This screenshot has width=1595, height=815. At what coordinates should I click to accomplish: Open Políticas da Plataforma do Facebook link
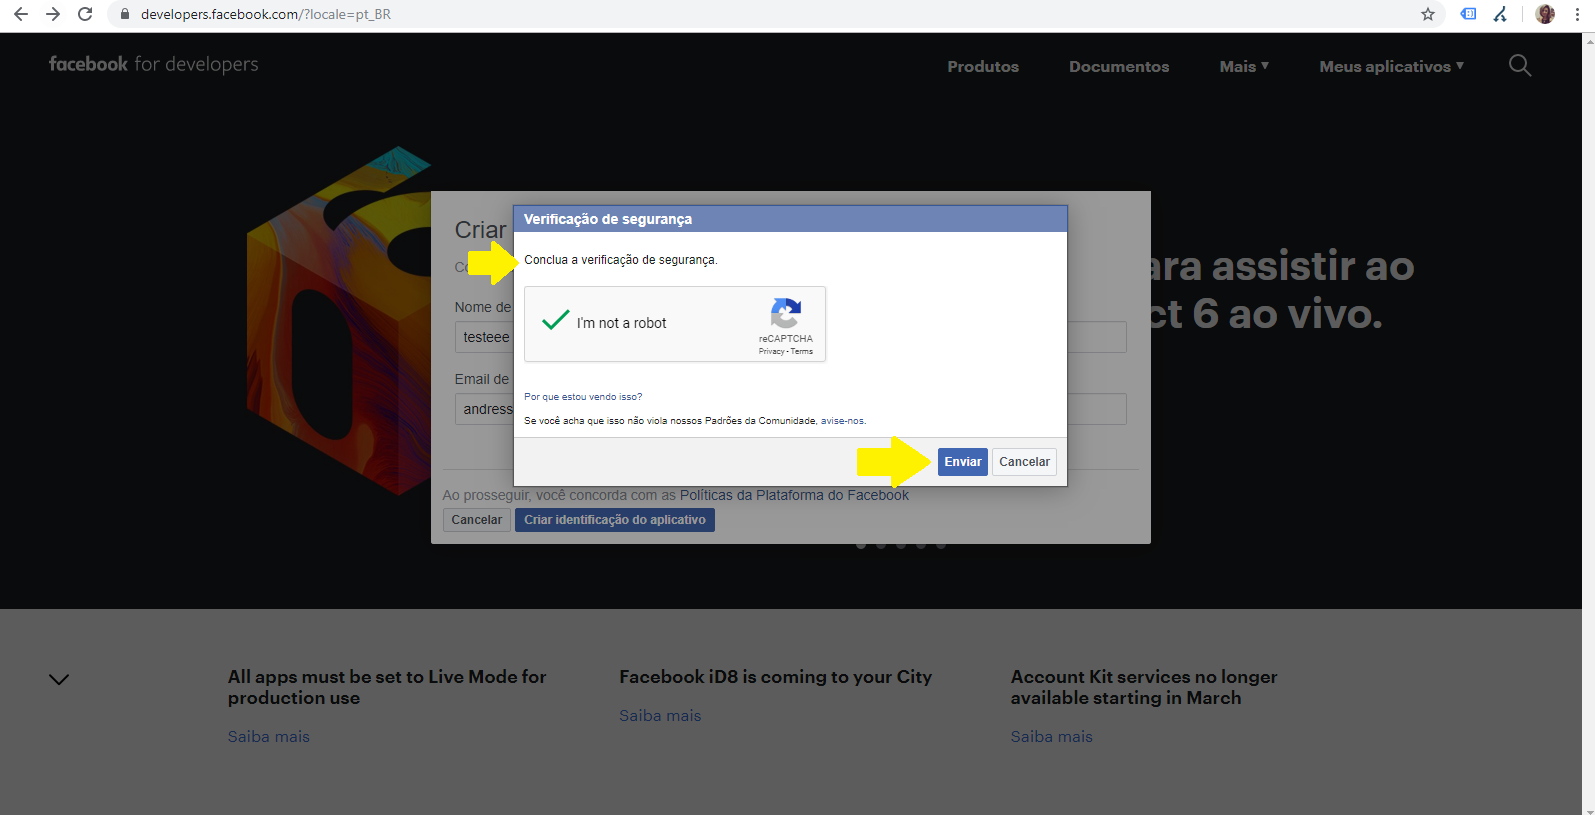pyautogui.click(x=794, y=495)
